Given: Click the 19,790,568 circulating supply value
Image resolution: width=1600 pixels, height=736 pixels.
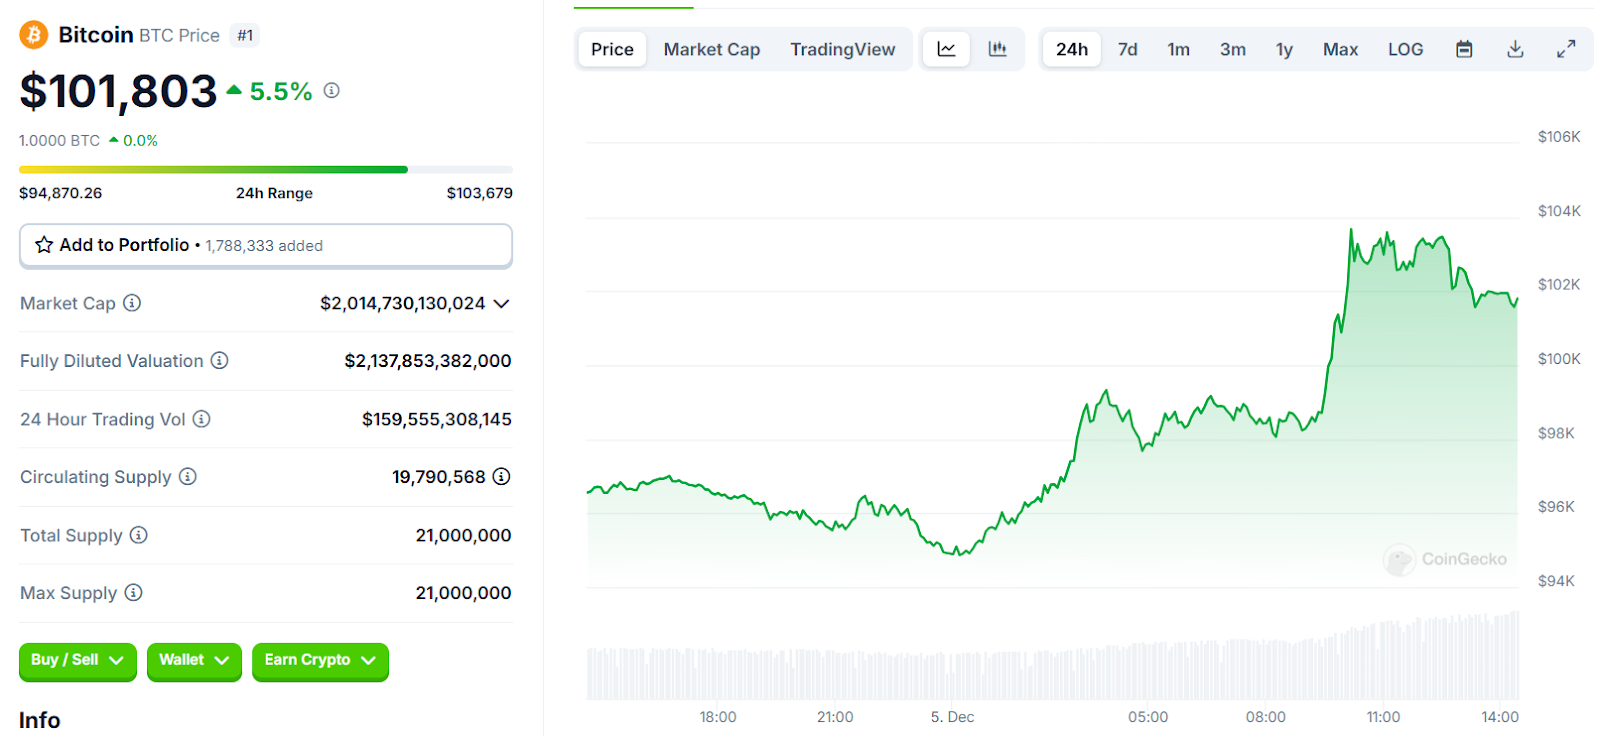Looking at the screenshot, I should tap(439, 477).
